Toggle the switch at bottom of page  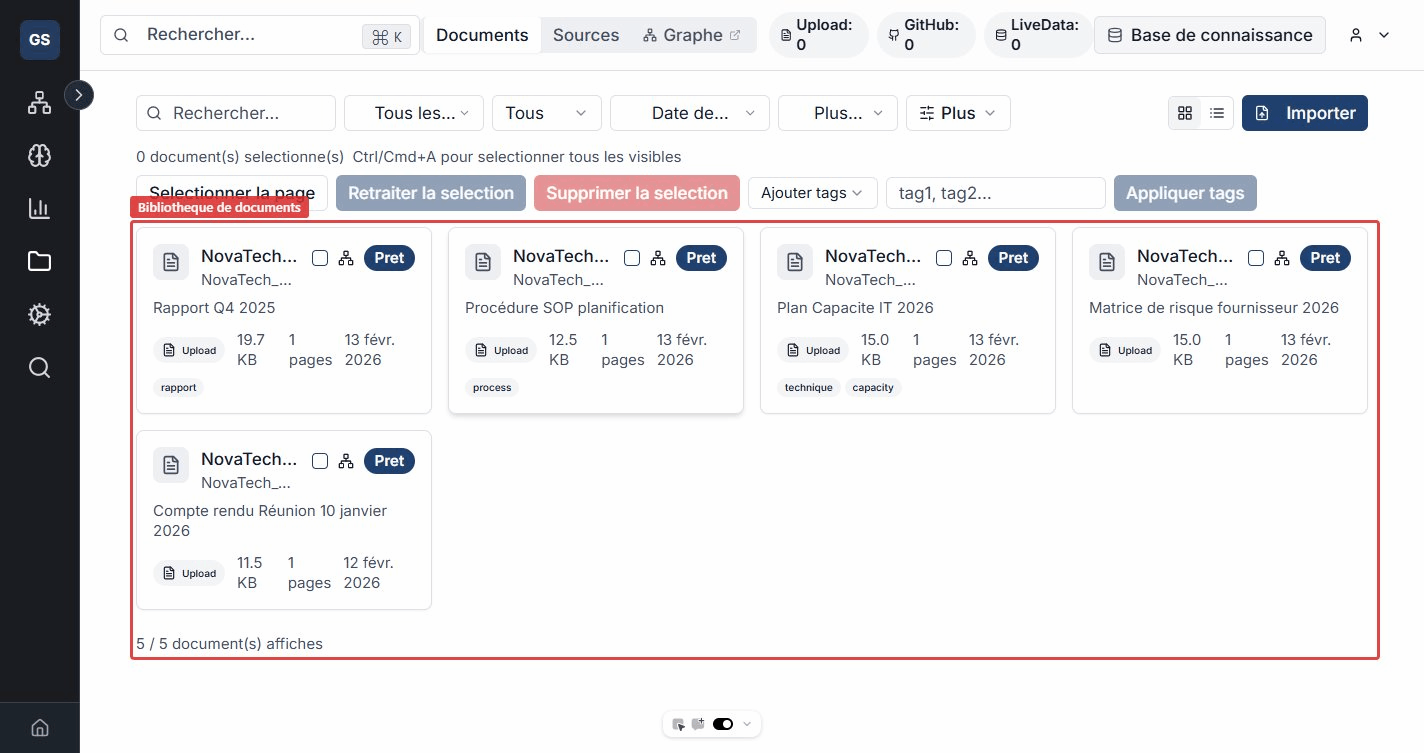(x=722, y=724)
